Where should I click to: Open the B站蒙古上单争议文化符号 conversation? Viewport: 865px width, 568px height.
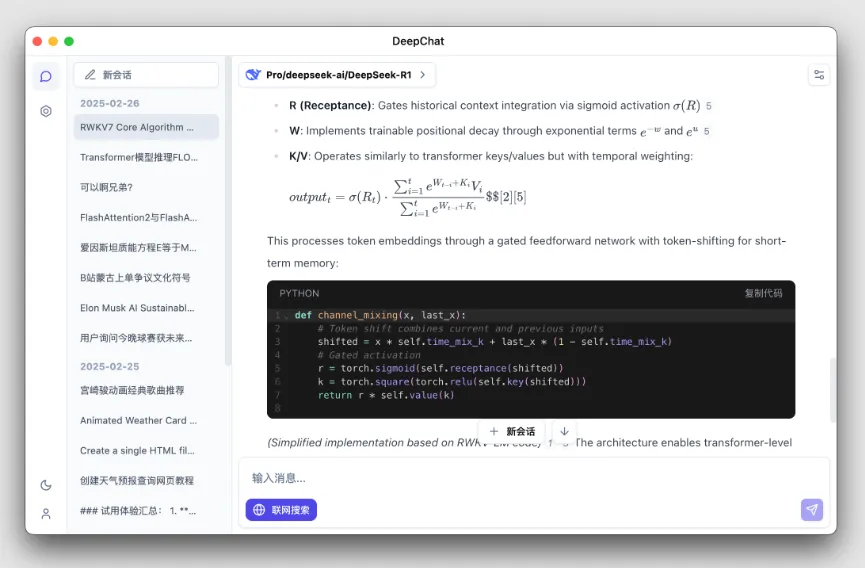click(x=146, y=278)
